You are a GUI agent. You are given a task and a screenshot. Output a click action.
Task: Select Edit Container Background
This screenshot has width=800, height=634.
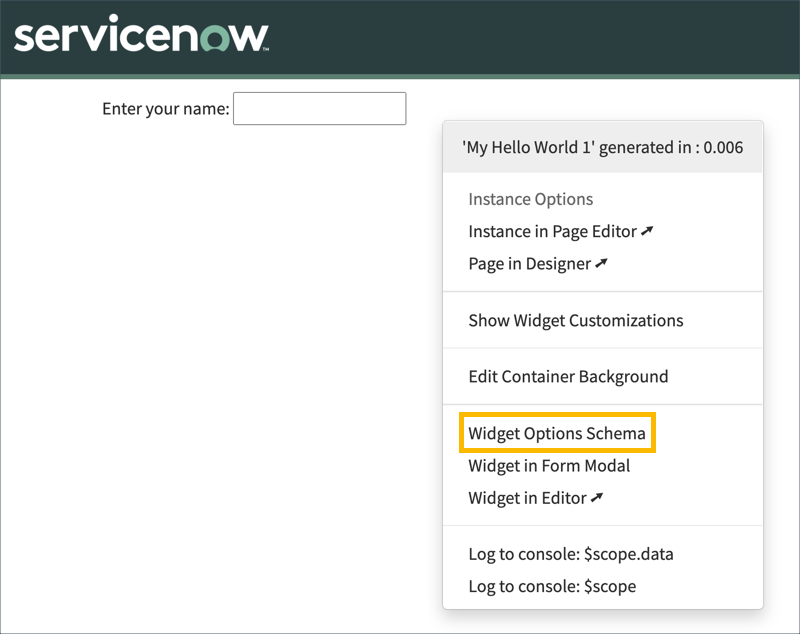[568, 376]
